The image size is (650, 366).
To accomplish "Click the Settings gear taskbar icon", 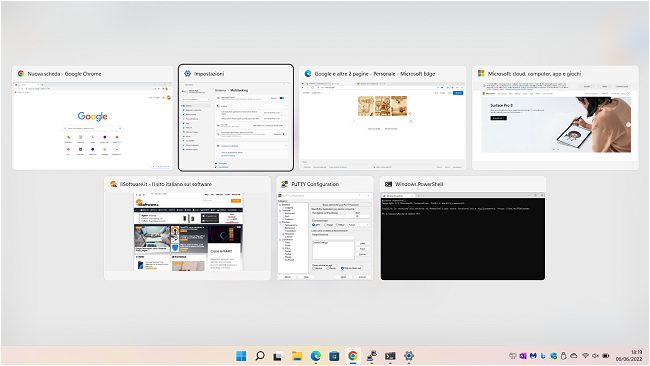I will tap(409, 356).
